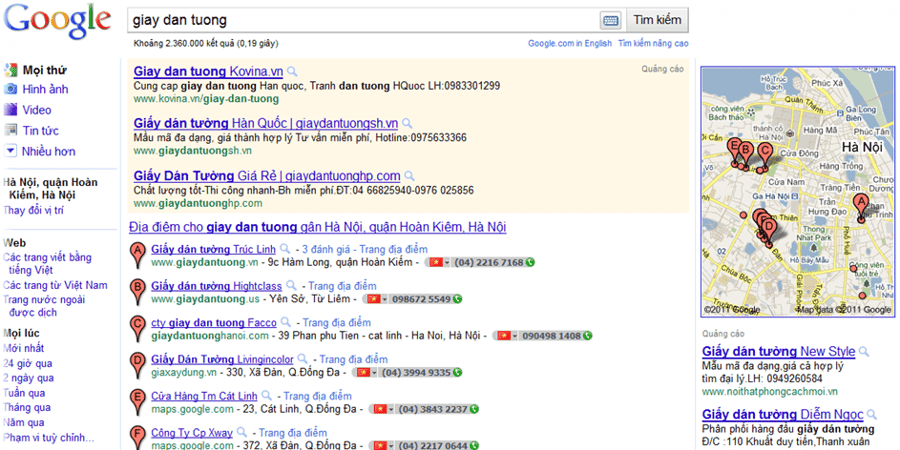Click red map pin C in results list
The height and width of the screenshot is (450, 900).
pyautogui.click(x=137, y=329)
